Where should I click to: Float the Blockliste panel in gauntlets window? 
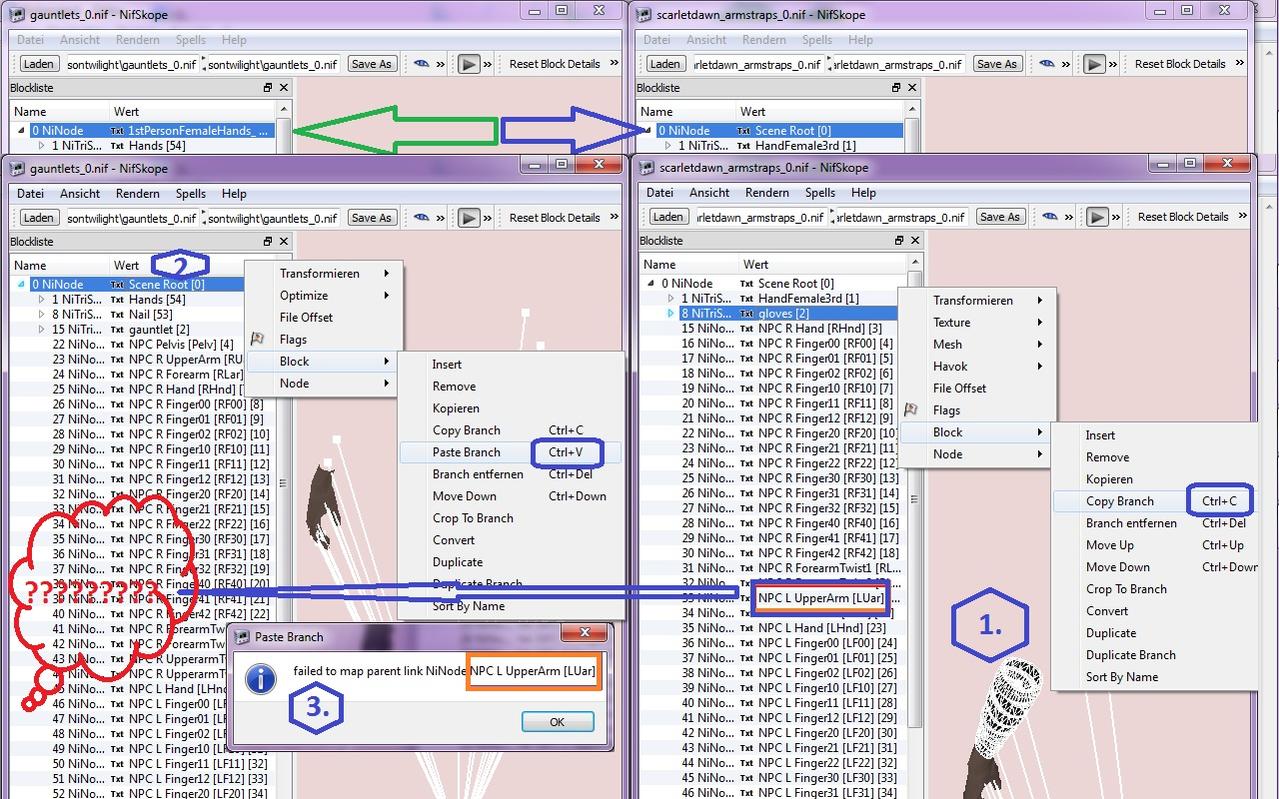click(268, 241)
